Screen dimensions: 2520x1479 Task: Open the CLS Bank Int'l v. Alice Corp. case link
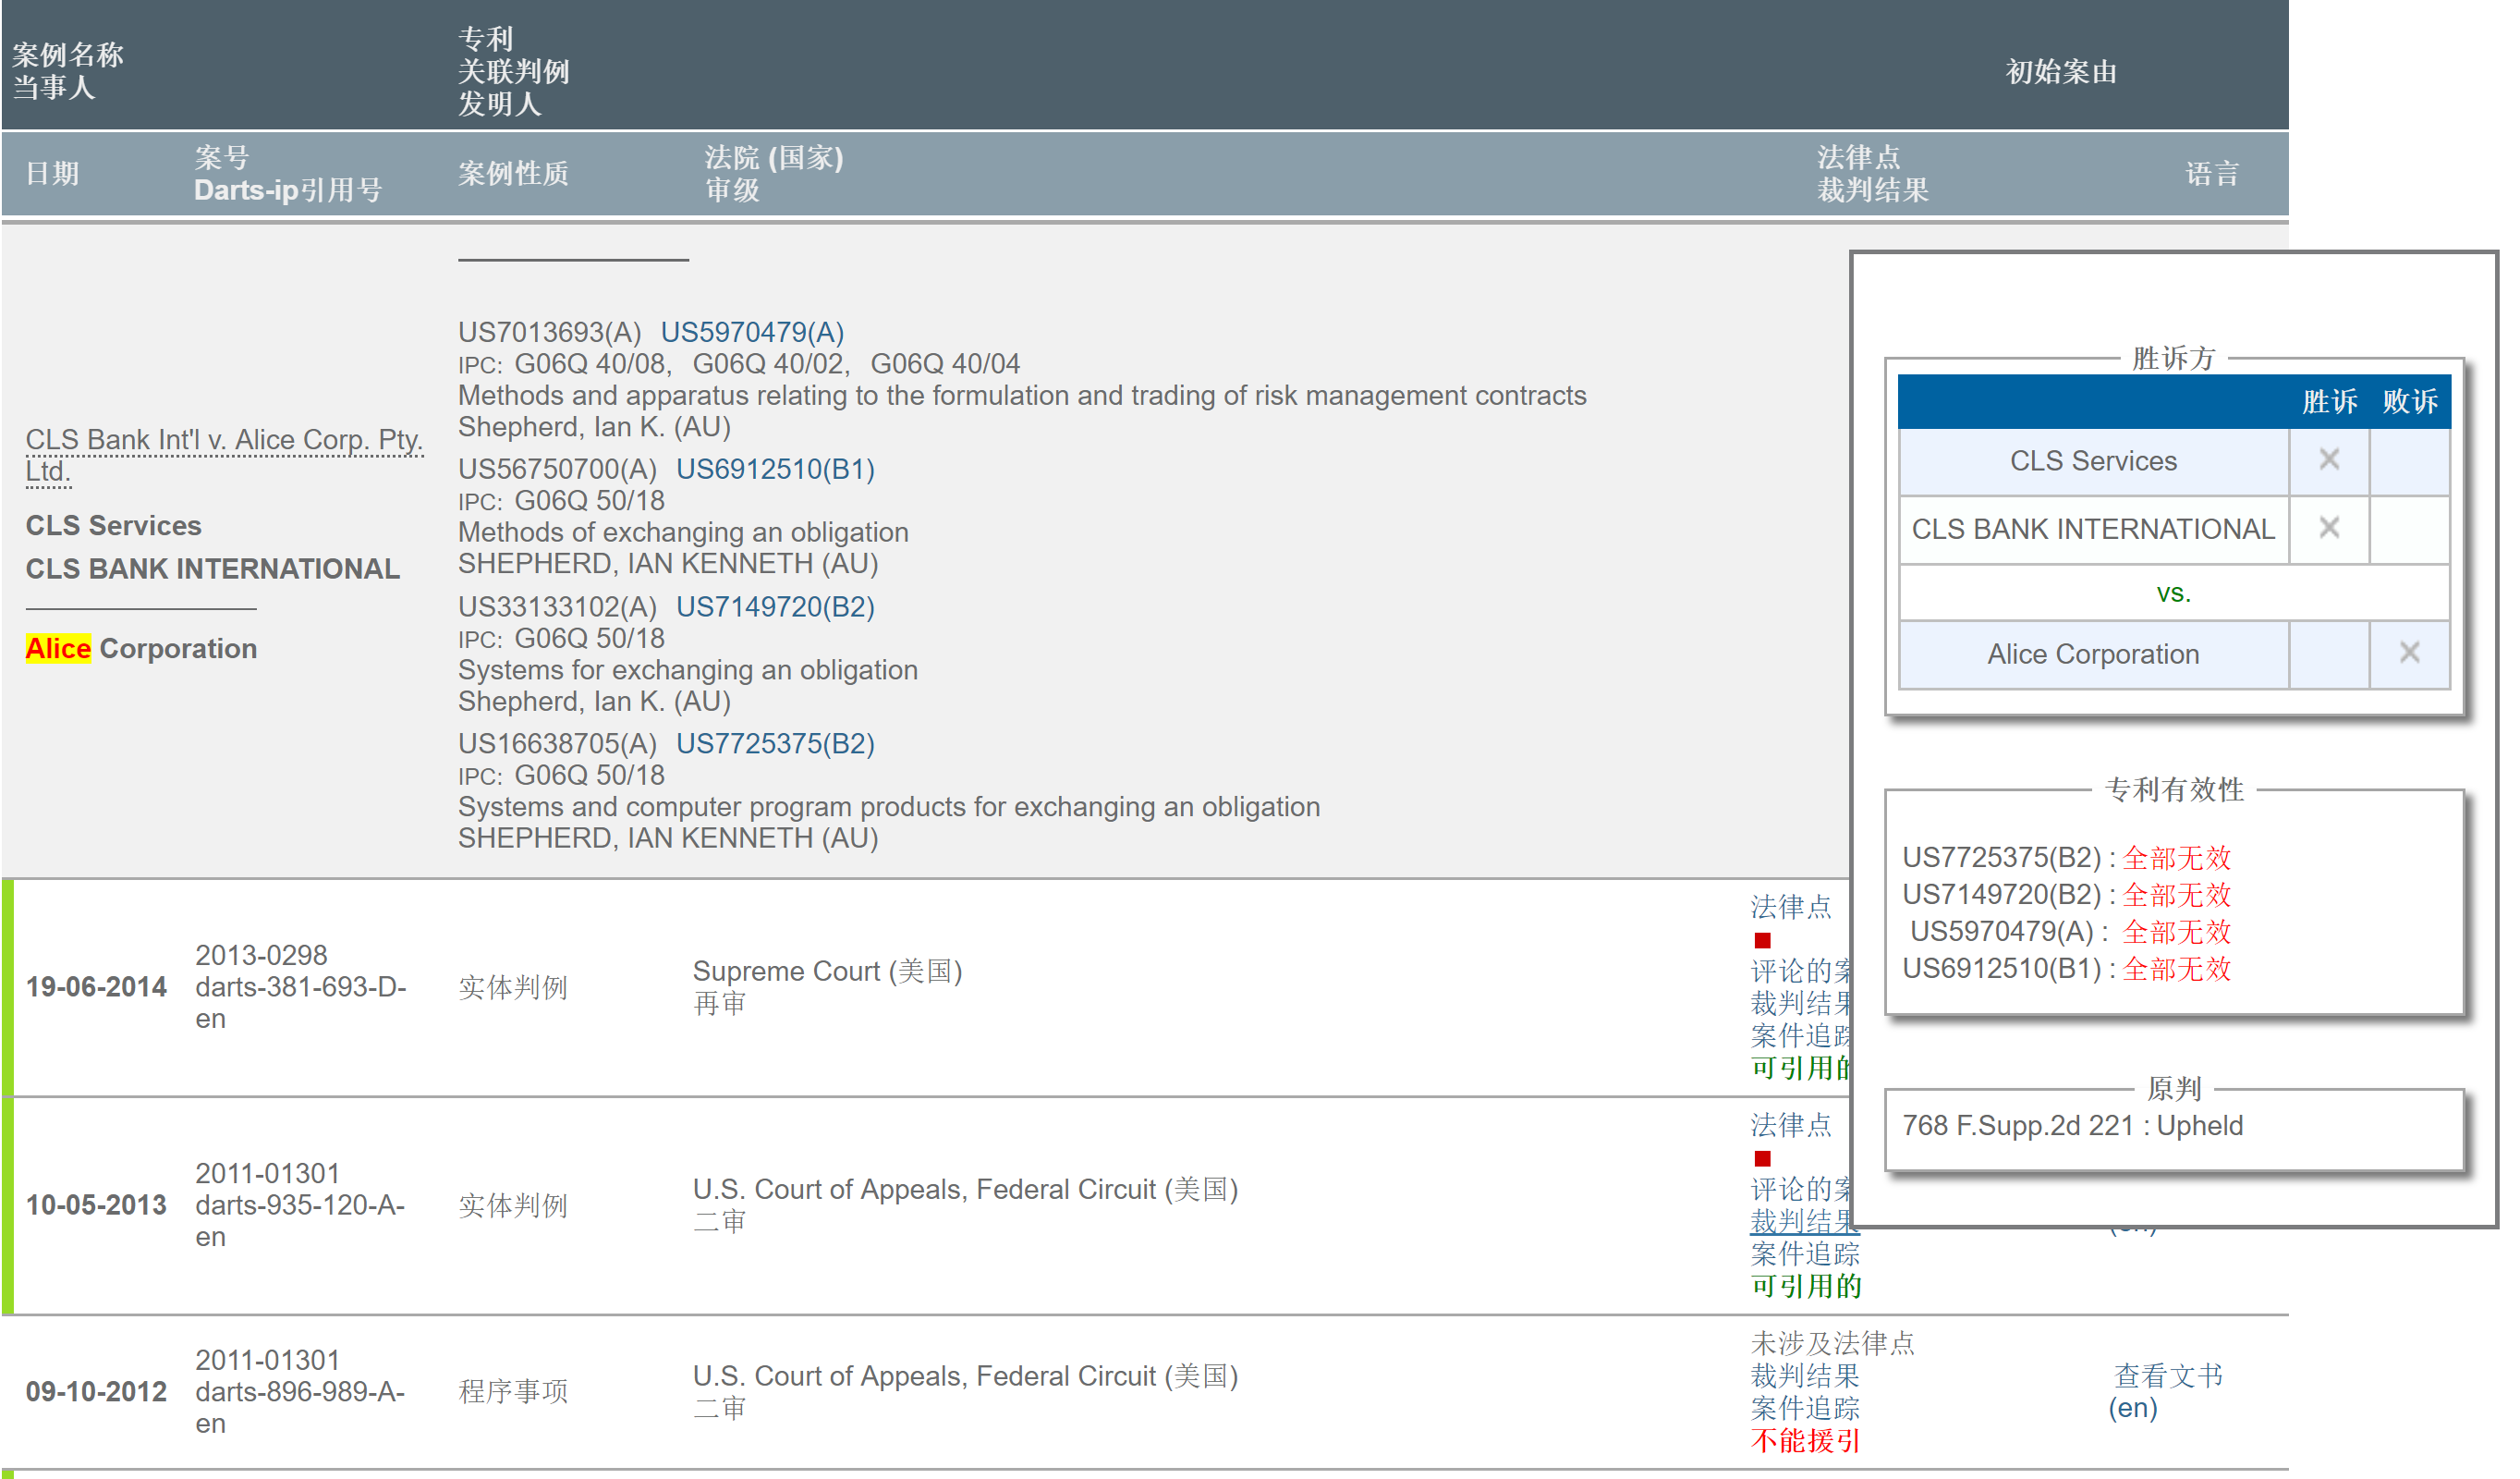225,456
